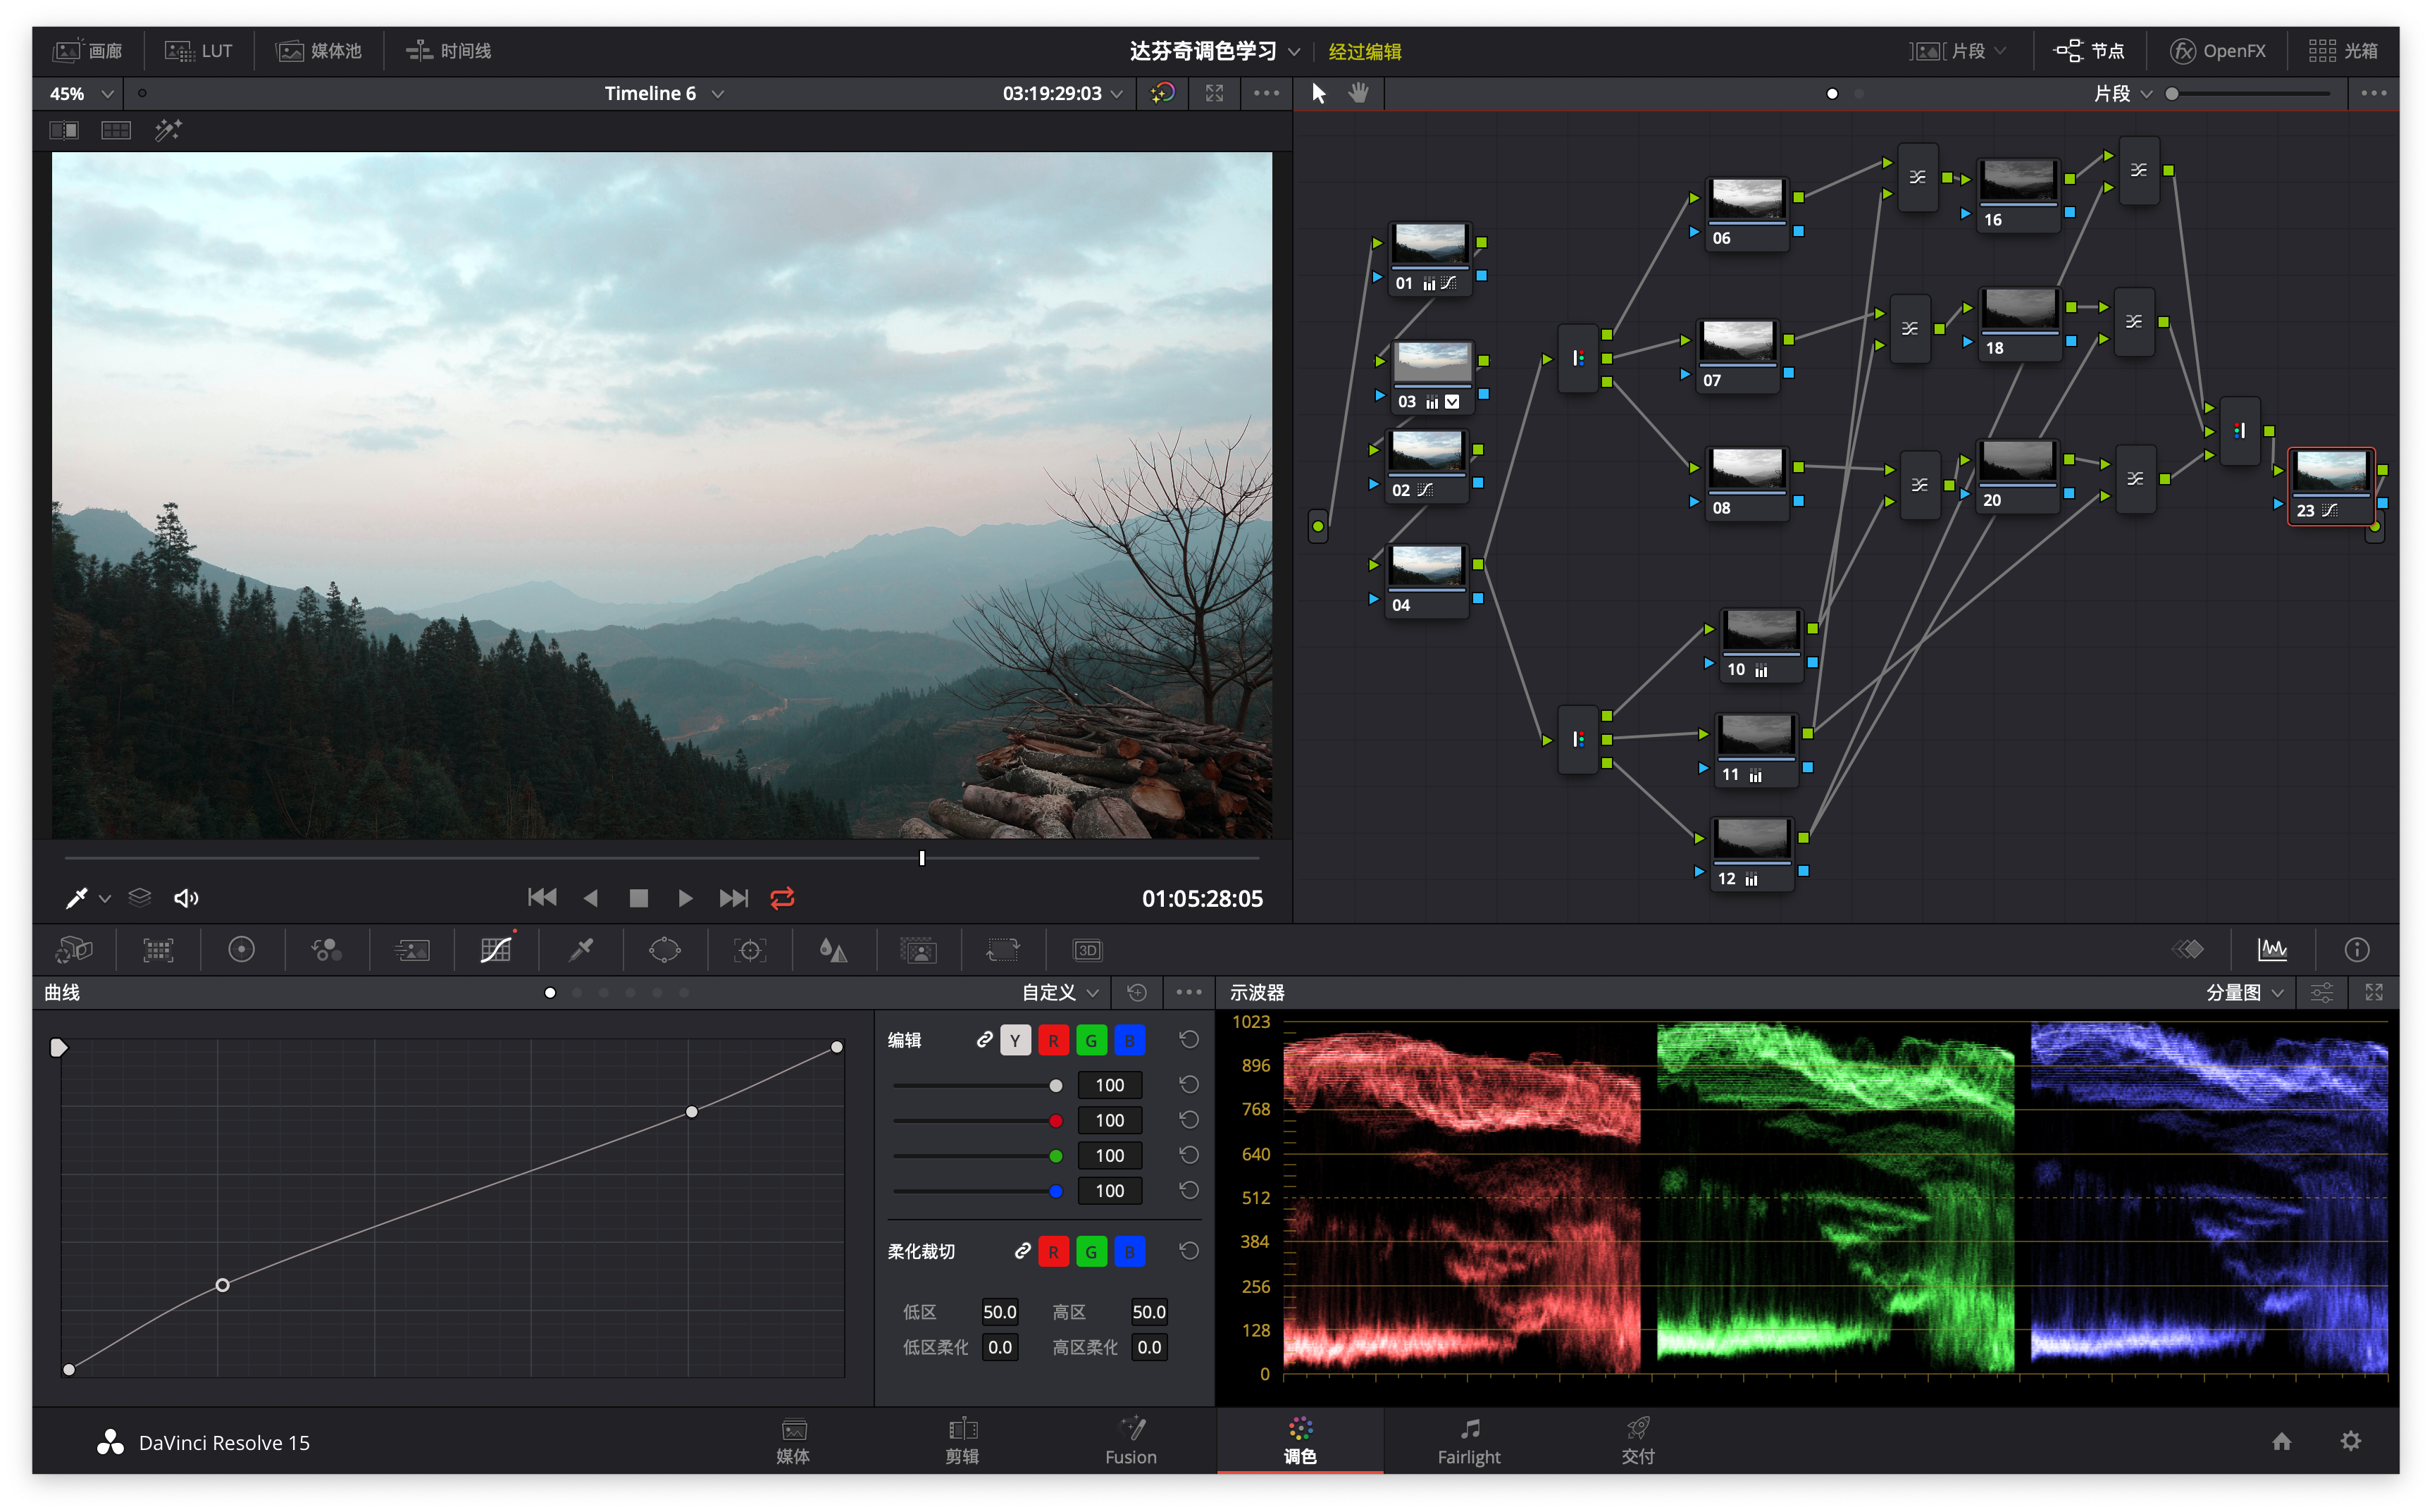Screen dimensions: 2432x1512
Task: Expand the Timeline 6 dropdown
Action: point(717,94)
